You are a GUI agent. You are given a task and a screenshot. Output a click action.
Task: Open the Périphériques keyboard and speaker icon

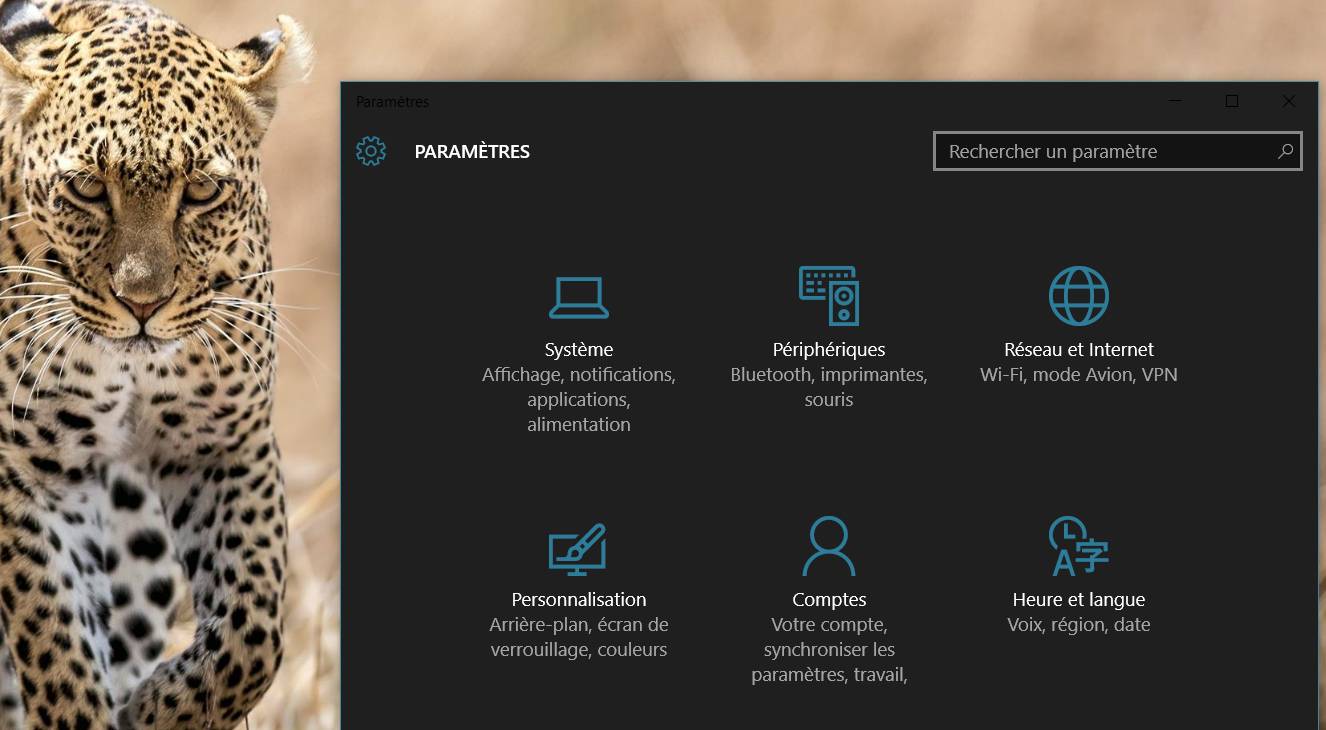click(829, 295)
